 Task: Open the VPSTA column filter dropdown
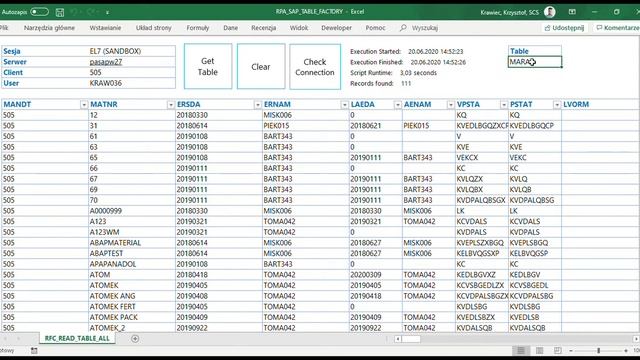click(504, 105)
